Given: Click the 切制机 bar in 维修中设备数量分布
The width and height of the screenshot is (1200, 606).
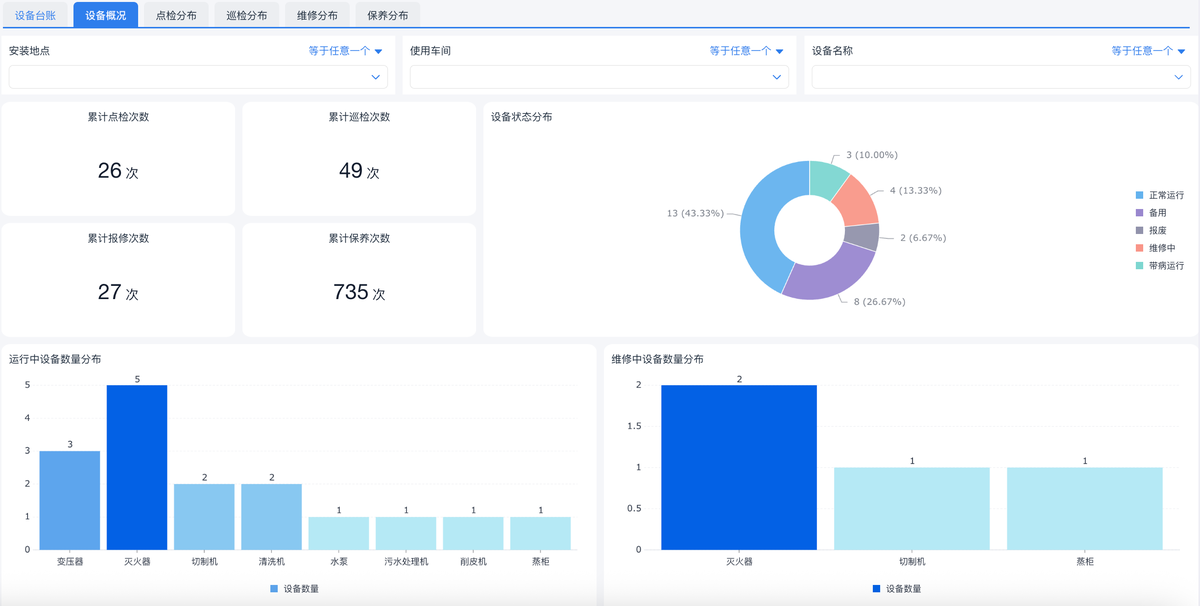Looking at the screenshot, I should click(911, 508).
